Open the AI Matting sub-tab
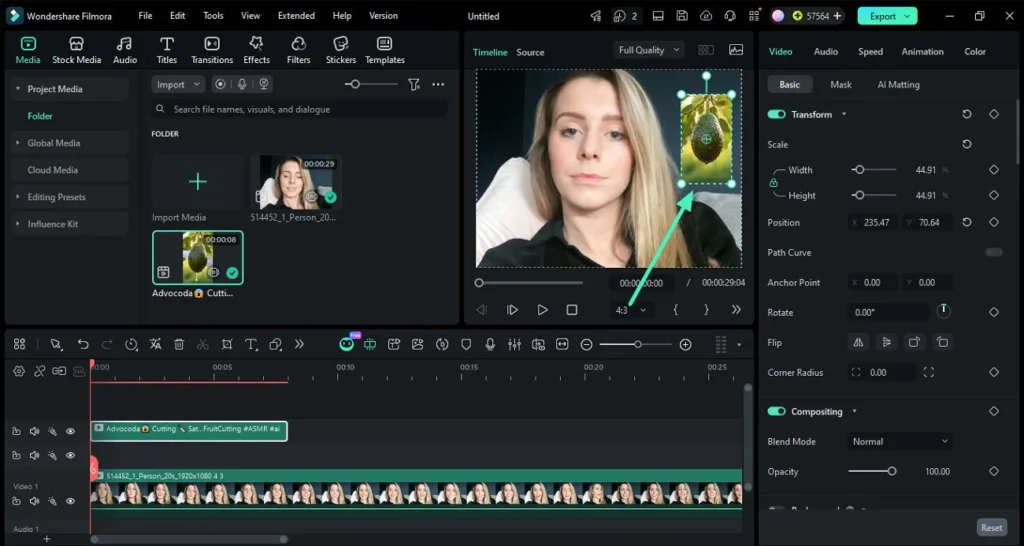The image size is (1024, 546). coord(898,84)
